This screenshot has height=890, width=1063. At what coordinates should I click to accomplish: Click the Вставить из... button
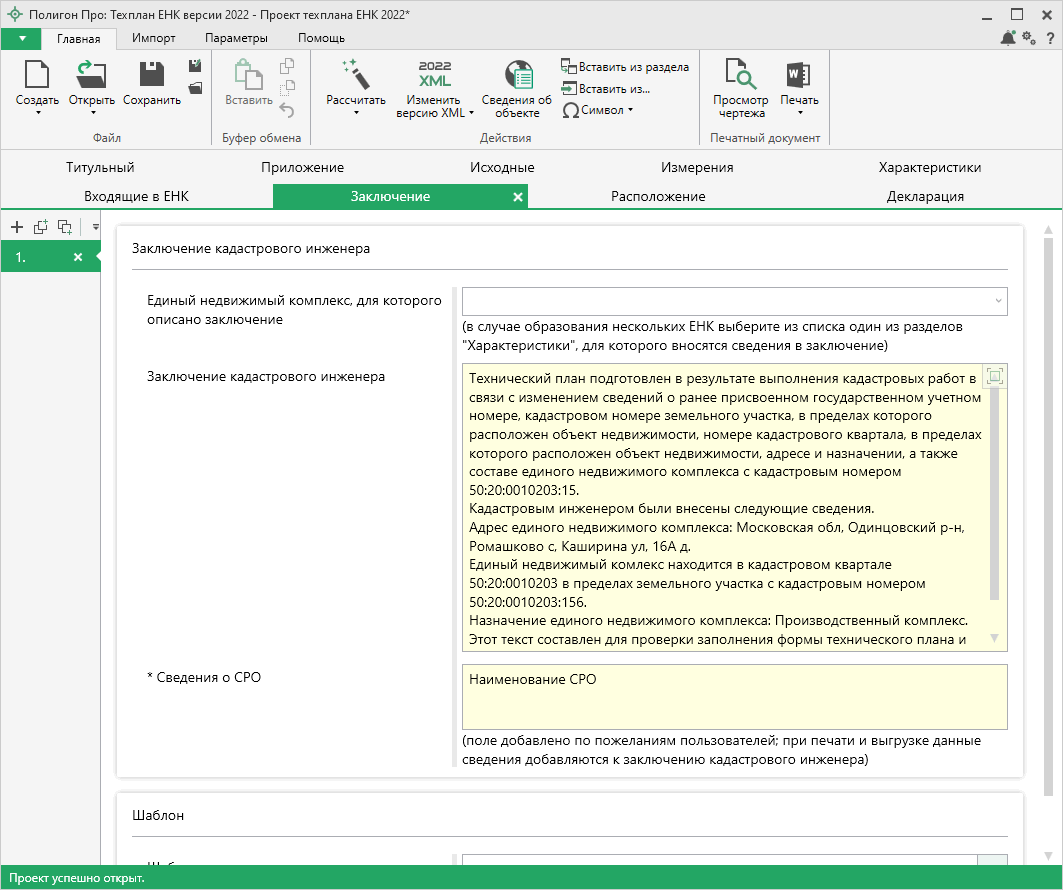pos(606,88)
